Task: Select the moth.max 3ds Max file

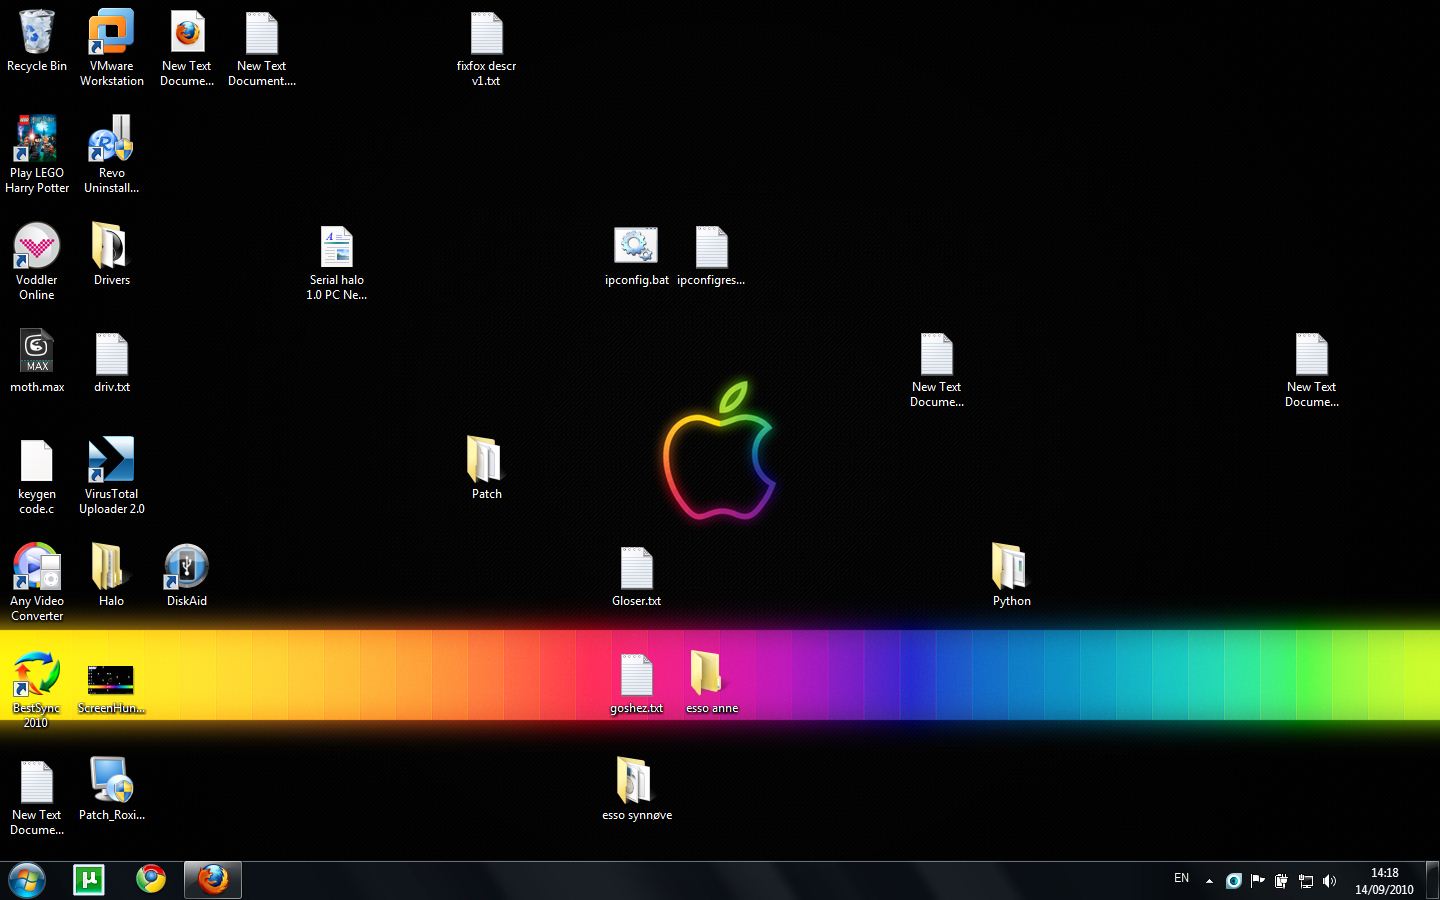Action: point(37,361)
